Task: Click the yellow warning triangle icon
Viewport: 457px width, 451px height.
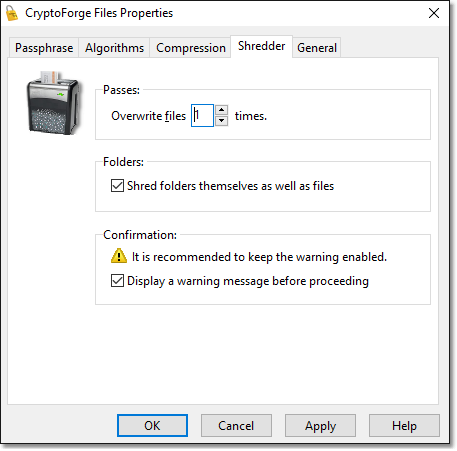Action: coord(119,256)
